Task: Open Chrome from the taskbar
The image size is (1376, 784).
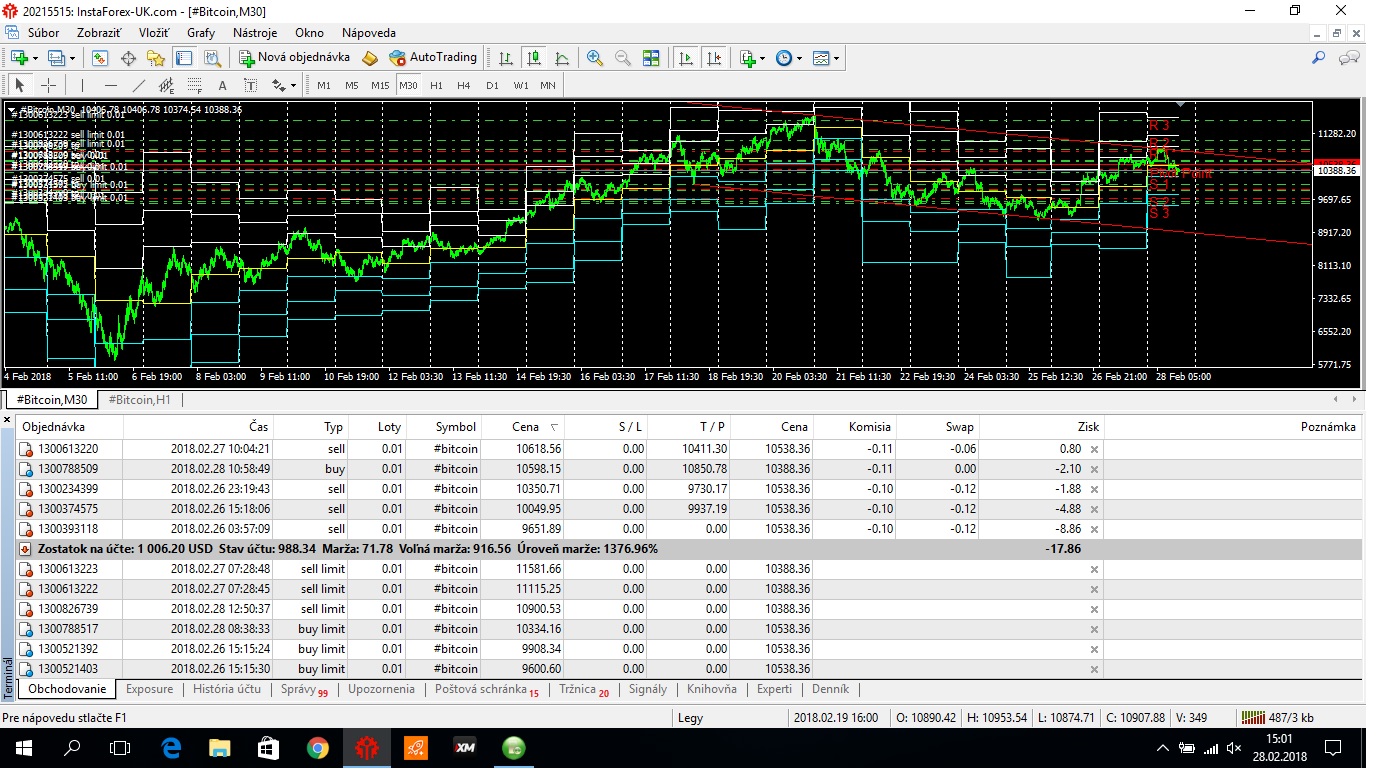Action: pyautogui.click(x=317, y=747)
